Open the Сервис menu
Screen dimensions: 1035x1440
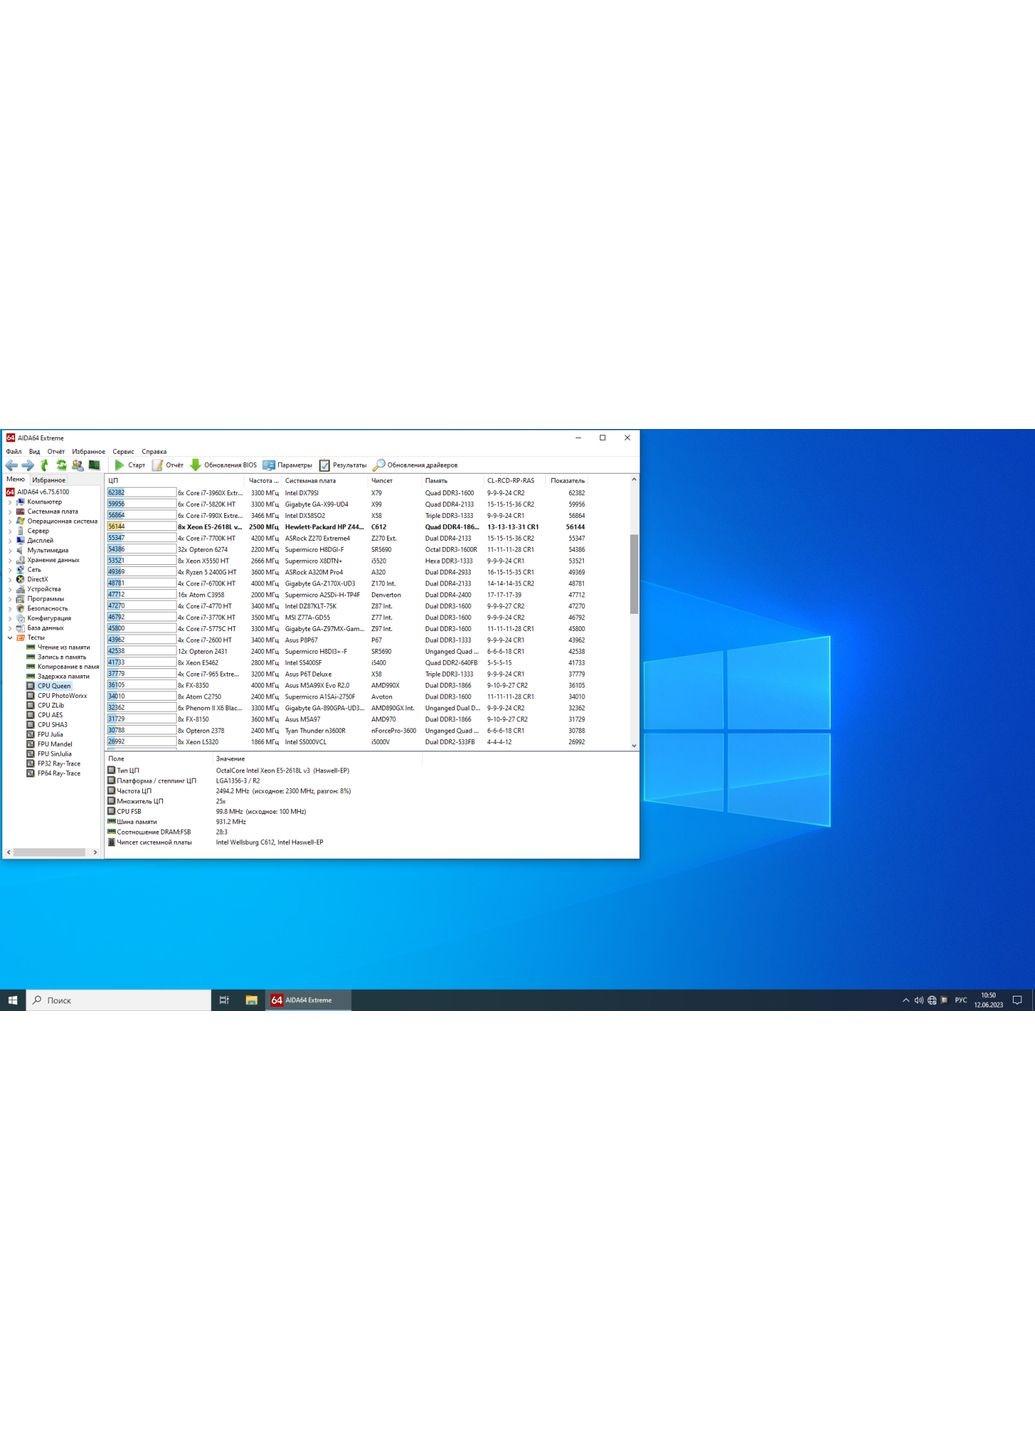tap(123, 452)
